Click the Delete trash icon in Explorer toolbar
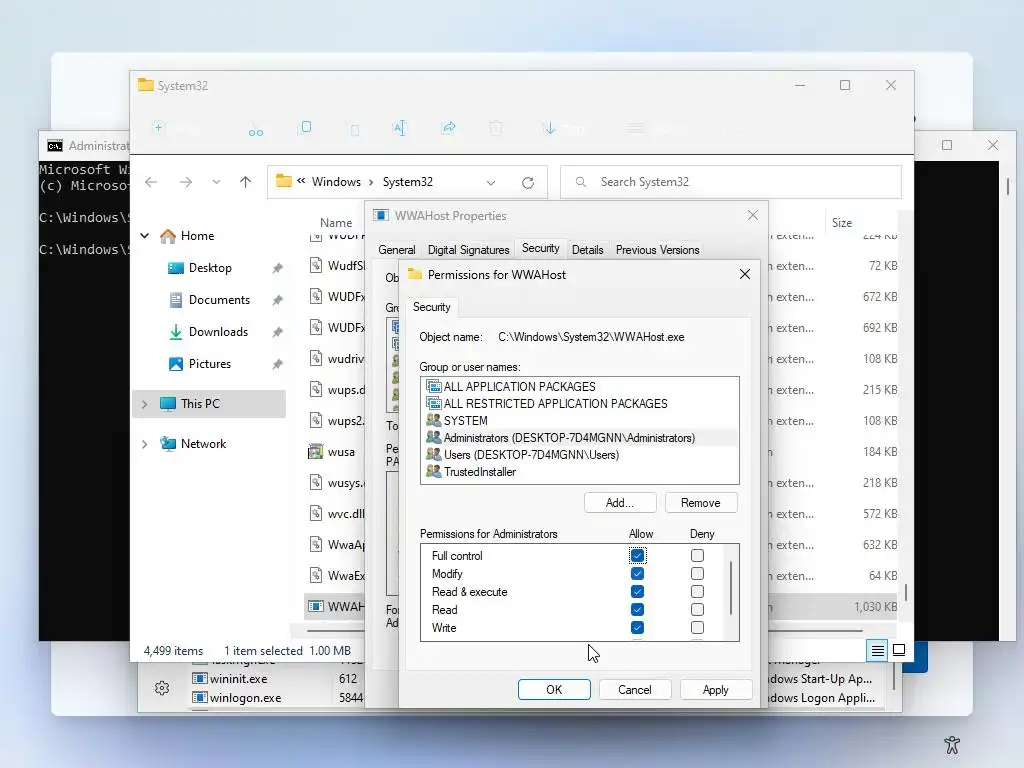Image resolution: width=1024 pixels, height=768 pixels. pyautogui.click(x=496, y=128)
